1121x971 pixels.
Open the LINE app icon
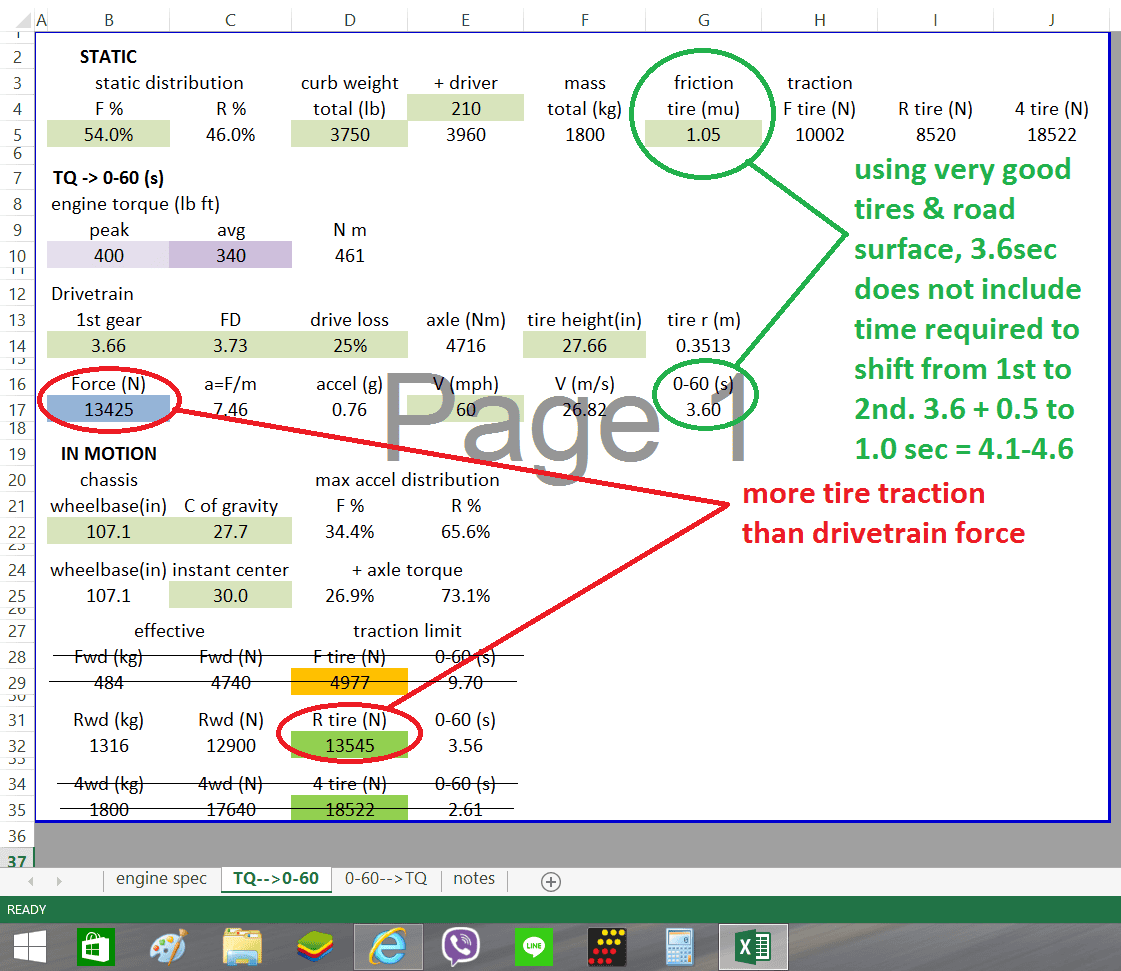click(534, 947)
